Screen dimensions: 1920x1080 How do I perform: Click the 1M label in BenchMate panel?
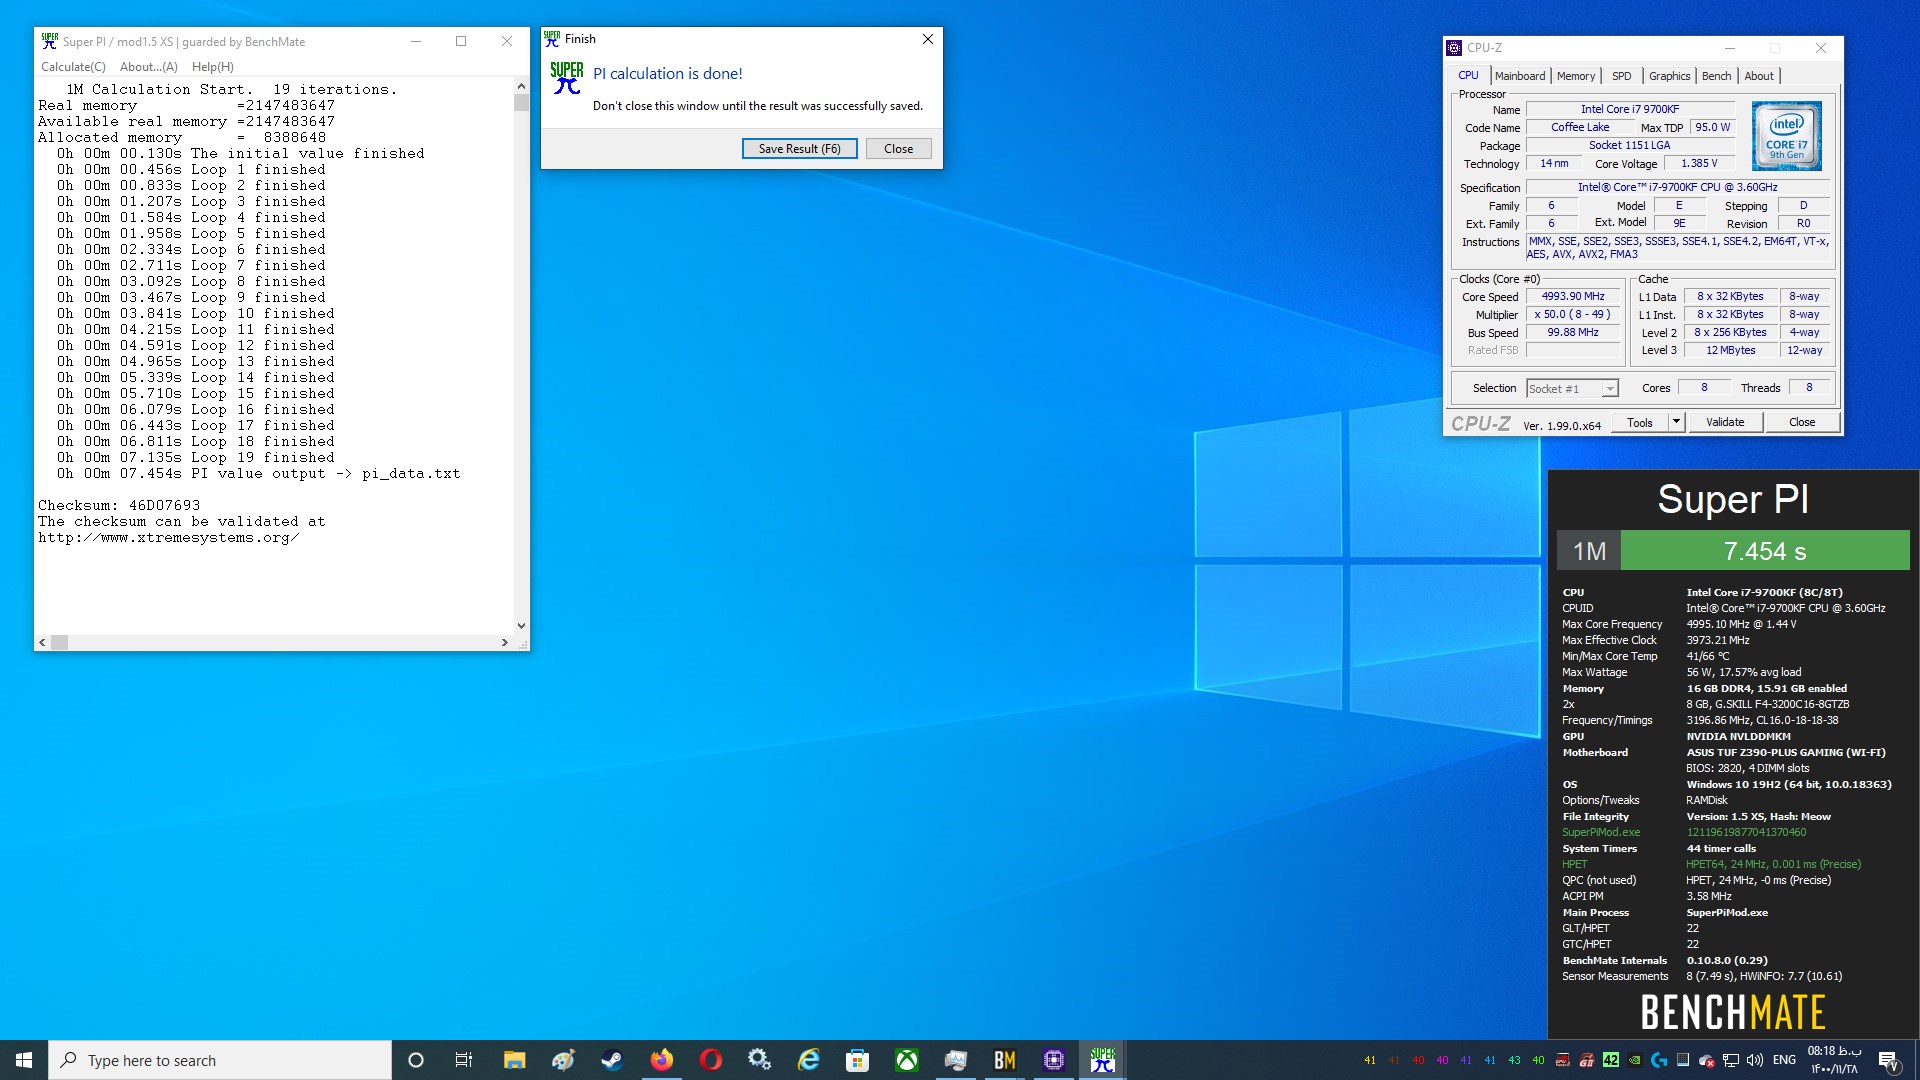pos(1589,551)
